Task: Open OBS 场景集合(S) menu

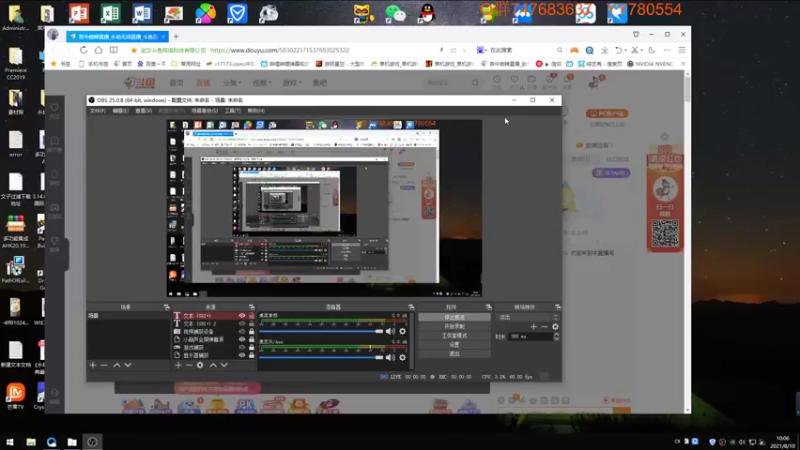Action: coord(205,111)
